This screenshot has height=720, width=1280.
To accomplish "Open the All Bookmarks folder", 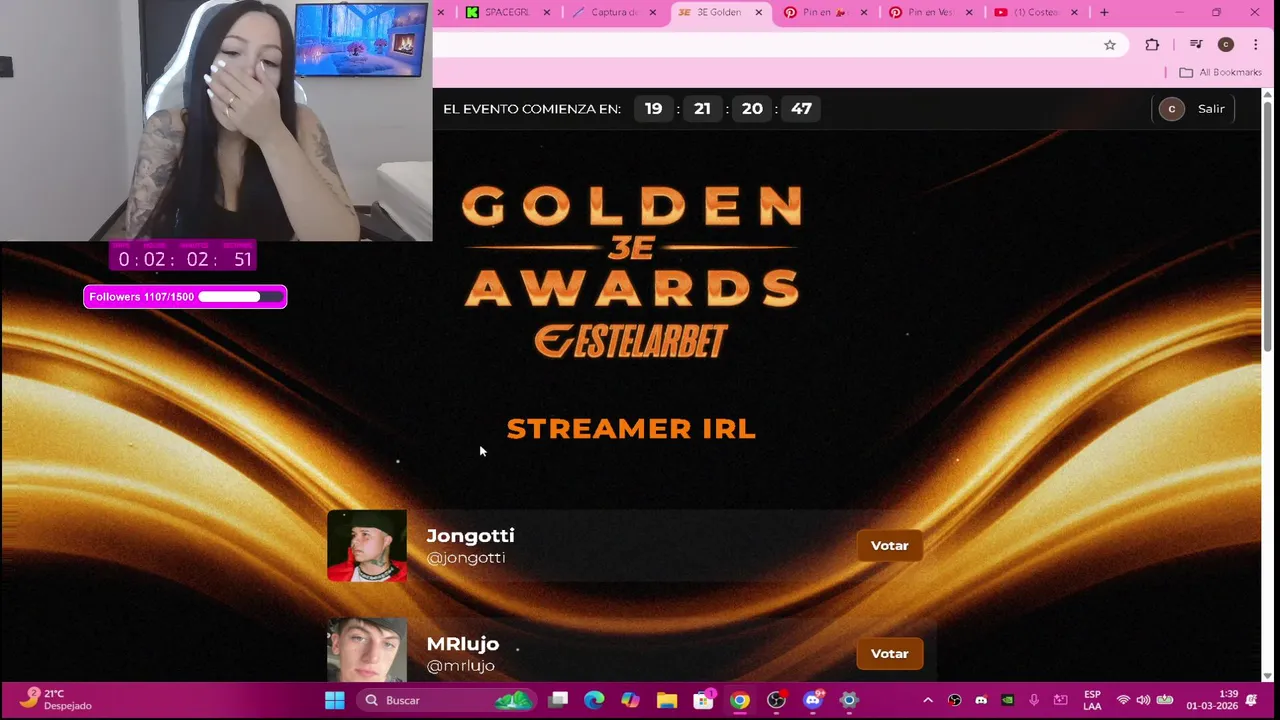I will 1220,72.
